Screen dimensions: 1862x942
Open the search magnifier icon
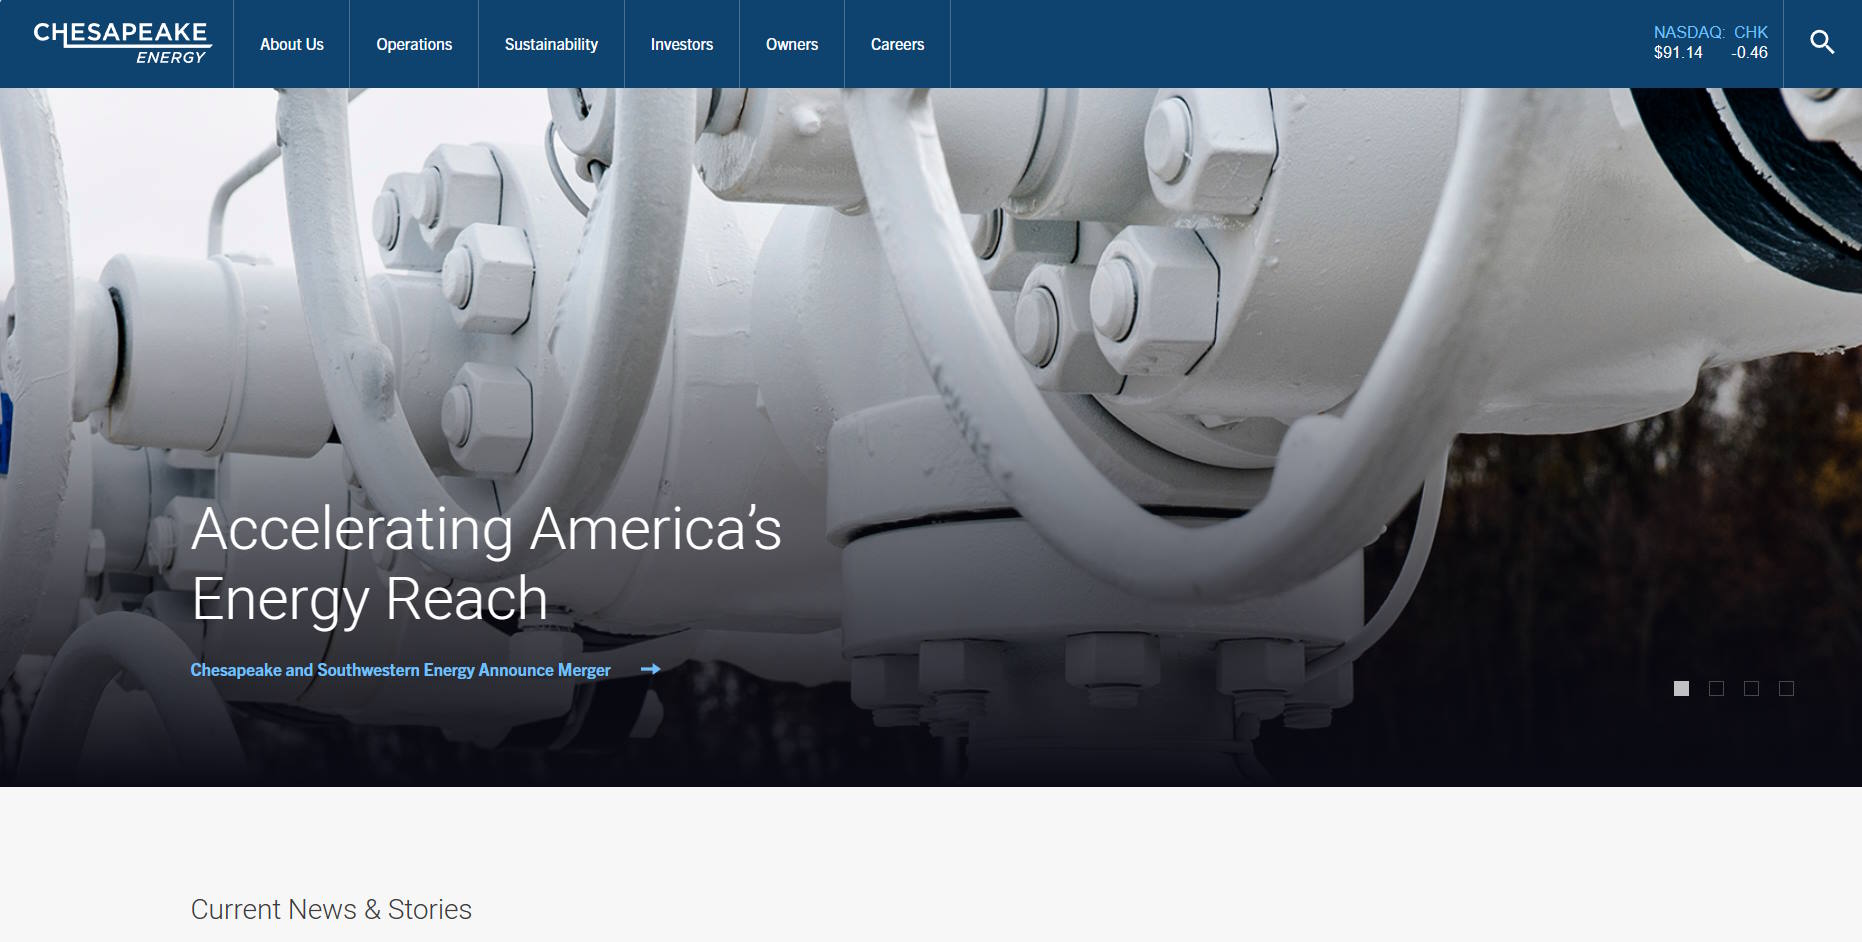[x=1822, y=42]
